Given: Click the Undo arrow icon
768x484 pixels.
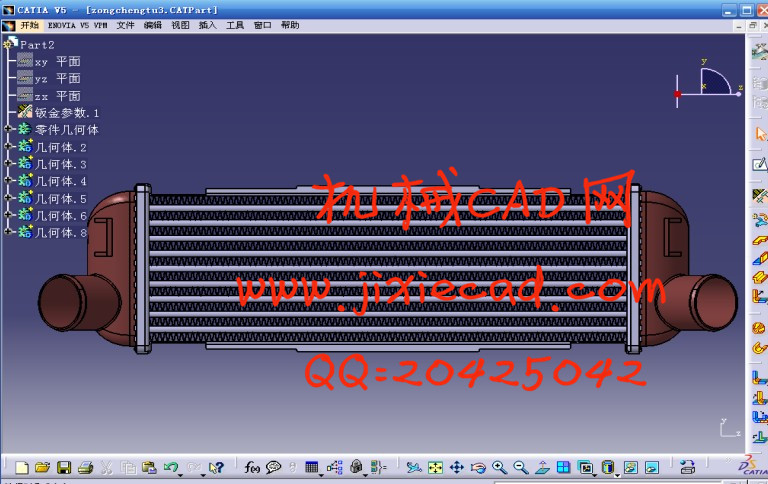Looking at the screenshot, I should tap(170, 467).
